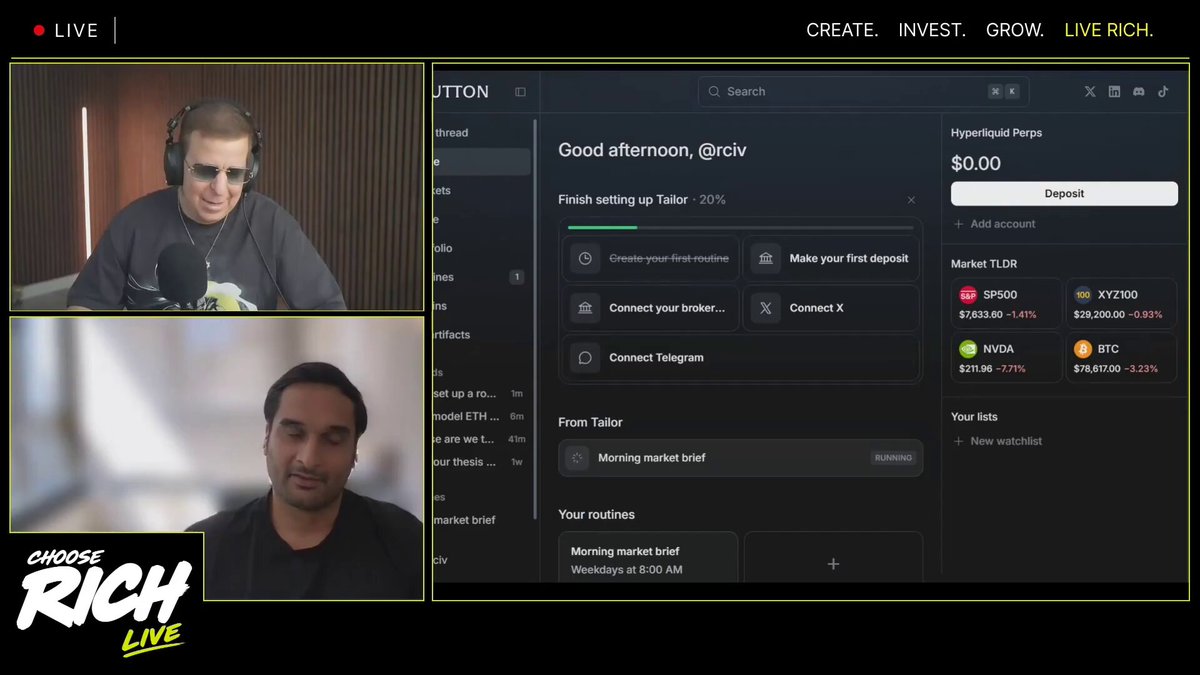1200x675 pixels.
Task: Open the running Morning market brief item
Action: tap(740, 458)
